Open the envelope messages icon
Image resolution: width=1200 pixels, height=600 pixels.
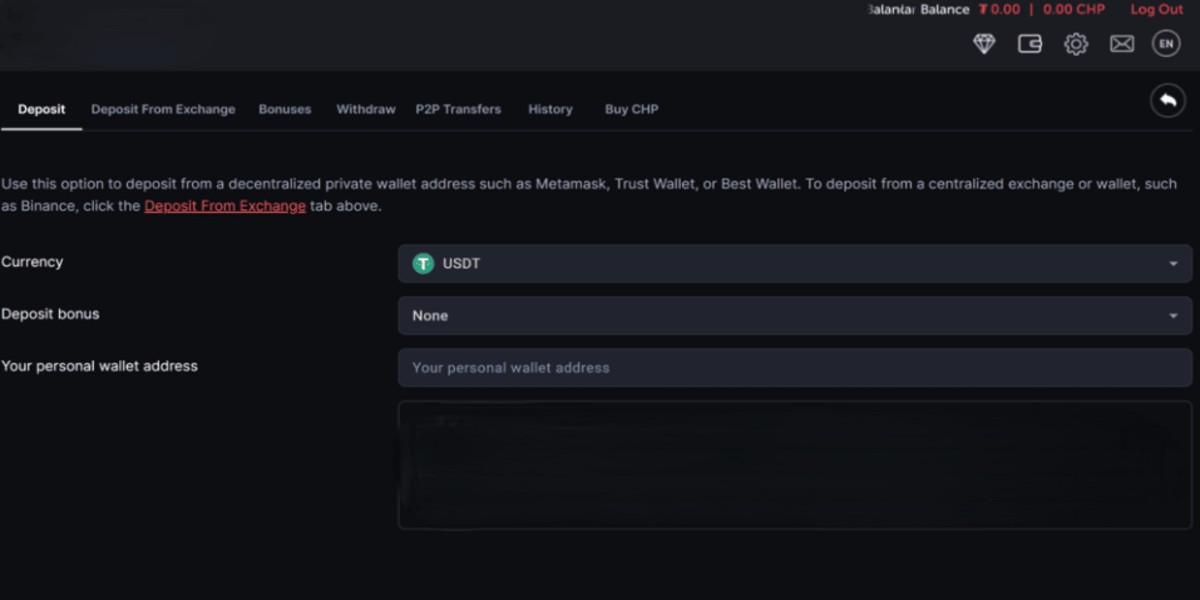[1122, 44]
